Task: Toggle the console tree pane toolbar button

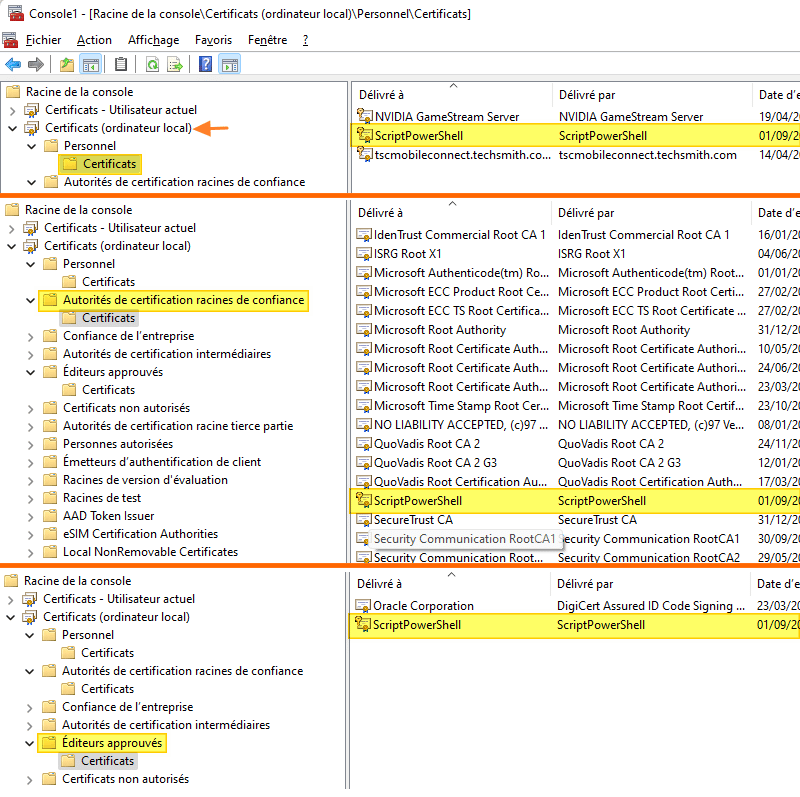Action: [90, 65]
